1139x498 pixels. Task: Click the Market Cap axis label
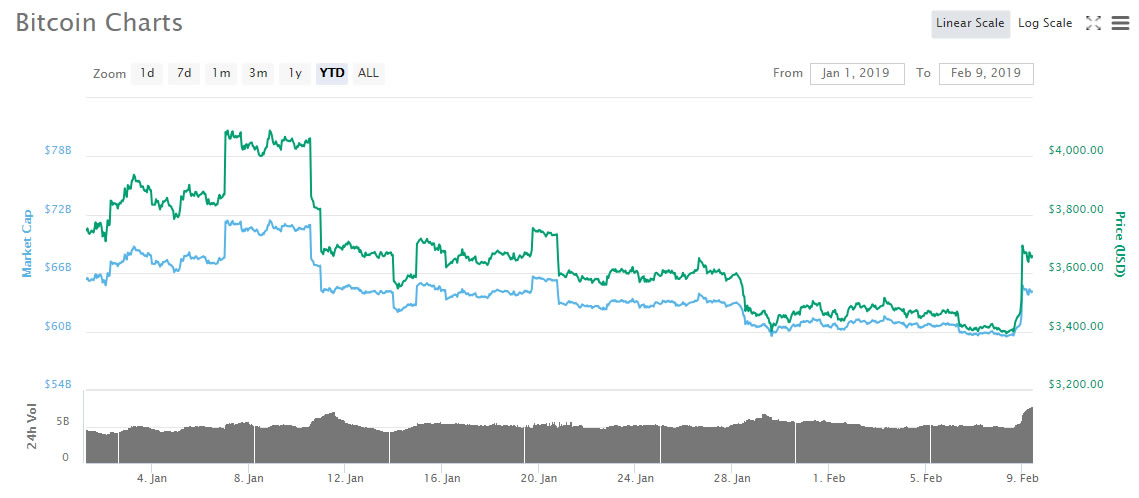[27, 242]
